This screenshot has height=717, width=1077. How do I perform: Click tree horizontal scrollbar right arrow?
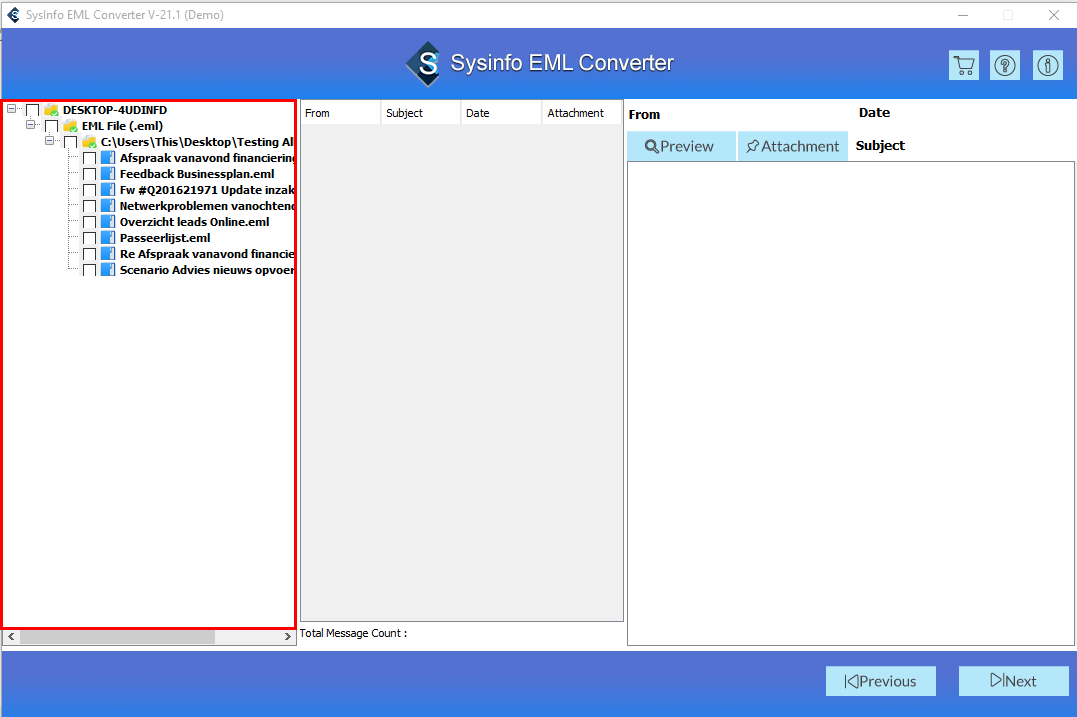click(288, 637)
